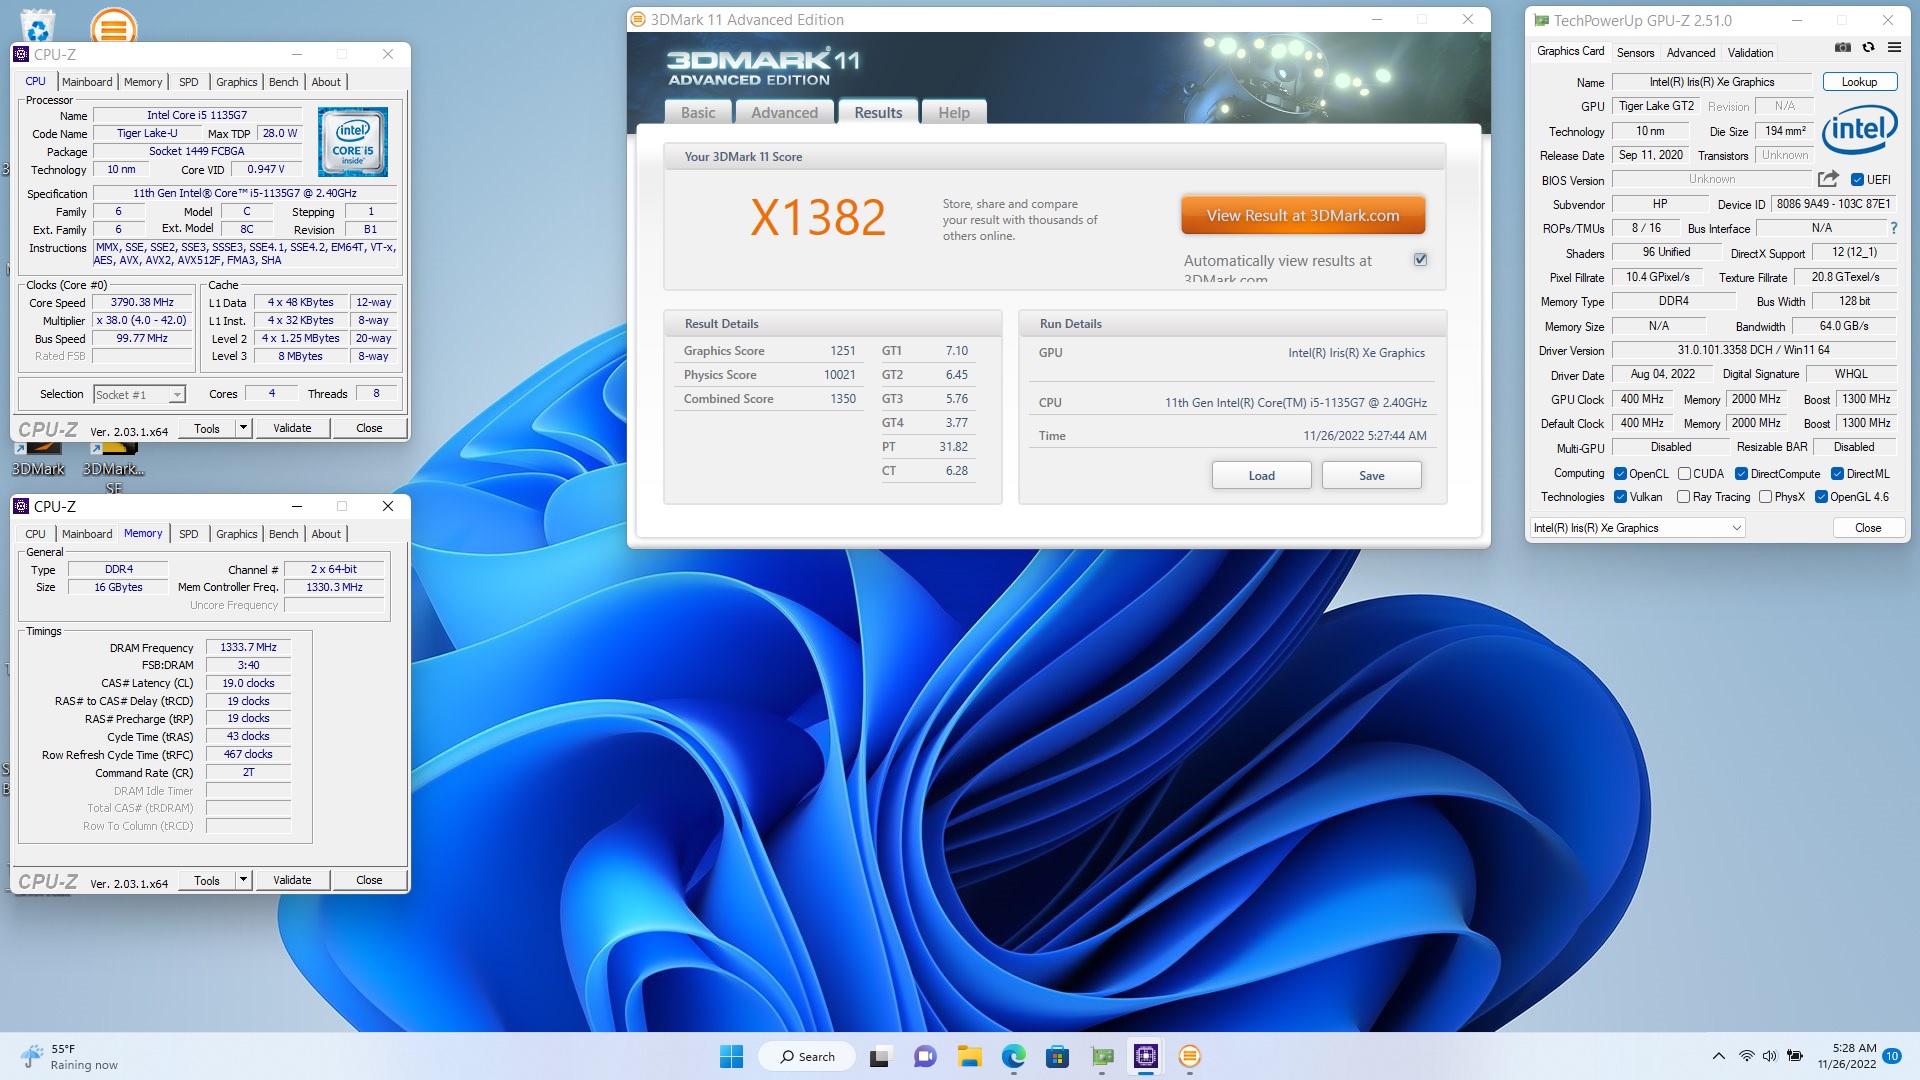The width and height of the screenshot is (1920, 1080).
Task: Take a GPU-Z screenshot with camera icon
Action: click(x=1843, y=47)
